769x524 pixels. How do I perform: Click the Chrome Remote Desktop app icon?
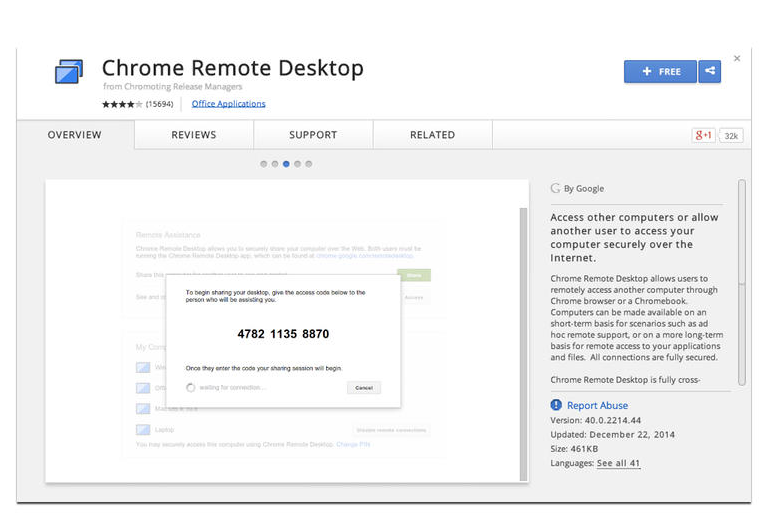pyautogui.click(x=69, y=72)
